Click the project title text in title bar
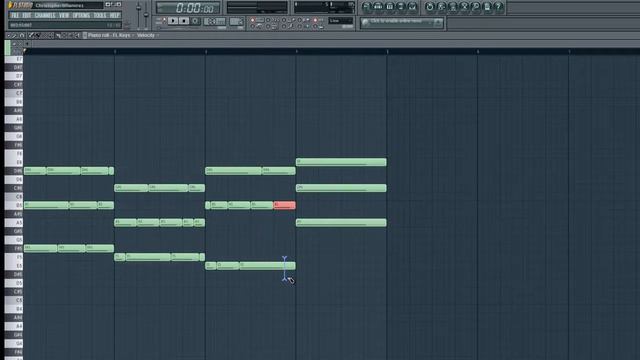Viewport: 640px width, 360px height. (60, 5)
